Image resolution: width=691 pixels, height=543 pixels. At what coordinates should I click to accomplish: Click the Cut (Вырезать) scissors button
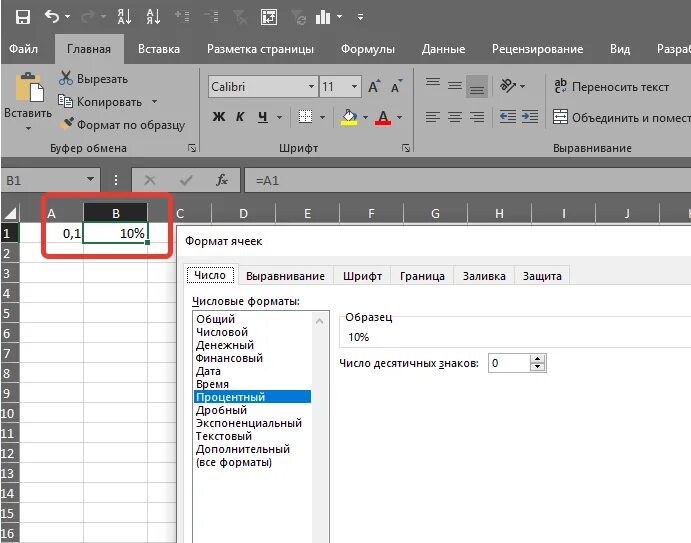[93, 79]
